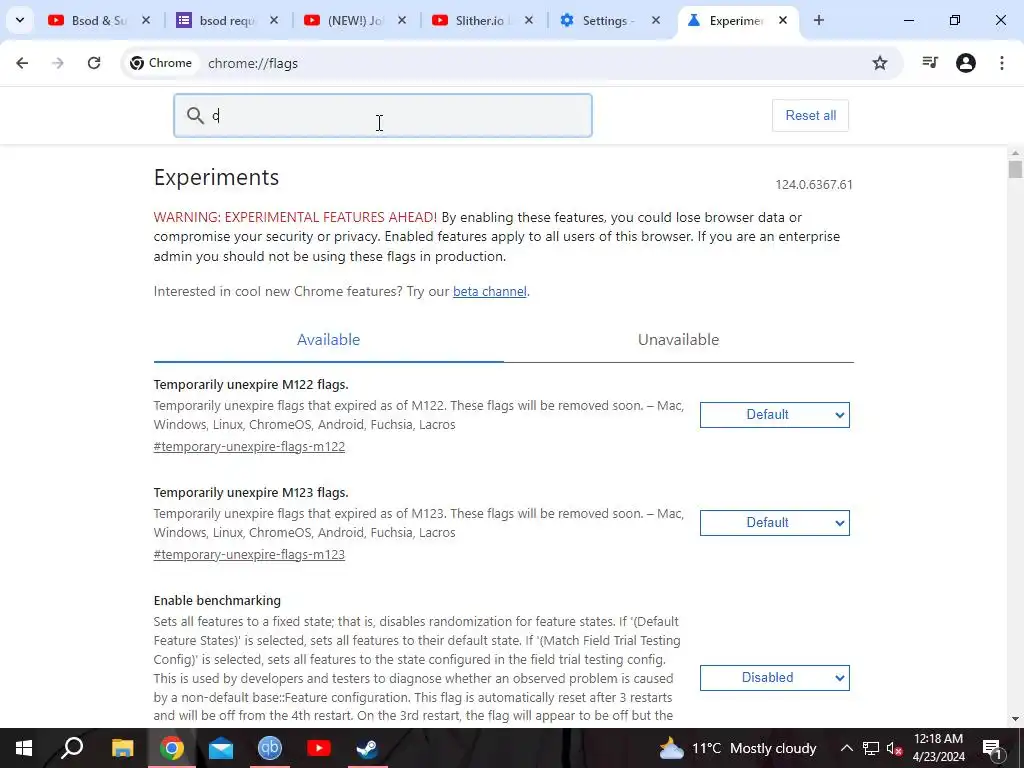Image resolution: width=1024 pixels, height=768 pixels.
Task: Expand the M123 flags Default dropdown
Action: (x=775, y=522)
